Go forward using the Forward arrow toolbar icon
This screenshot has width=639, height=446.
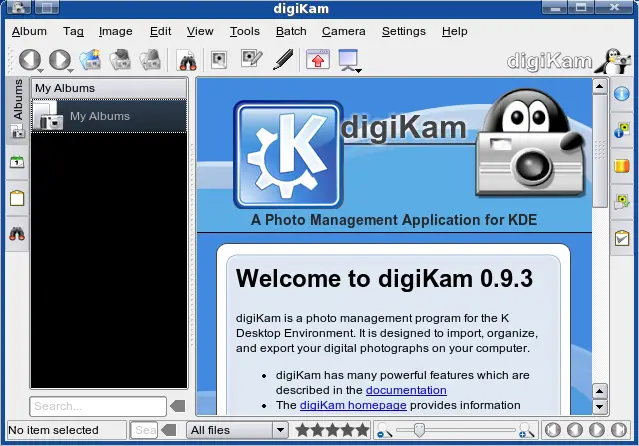[x=59, y=60]
